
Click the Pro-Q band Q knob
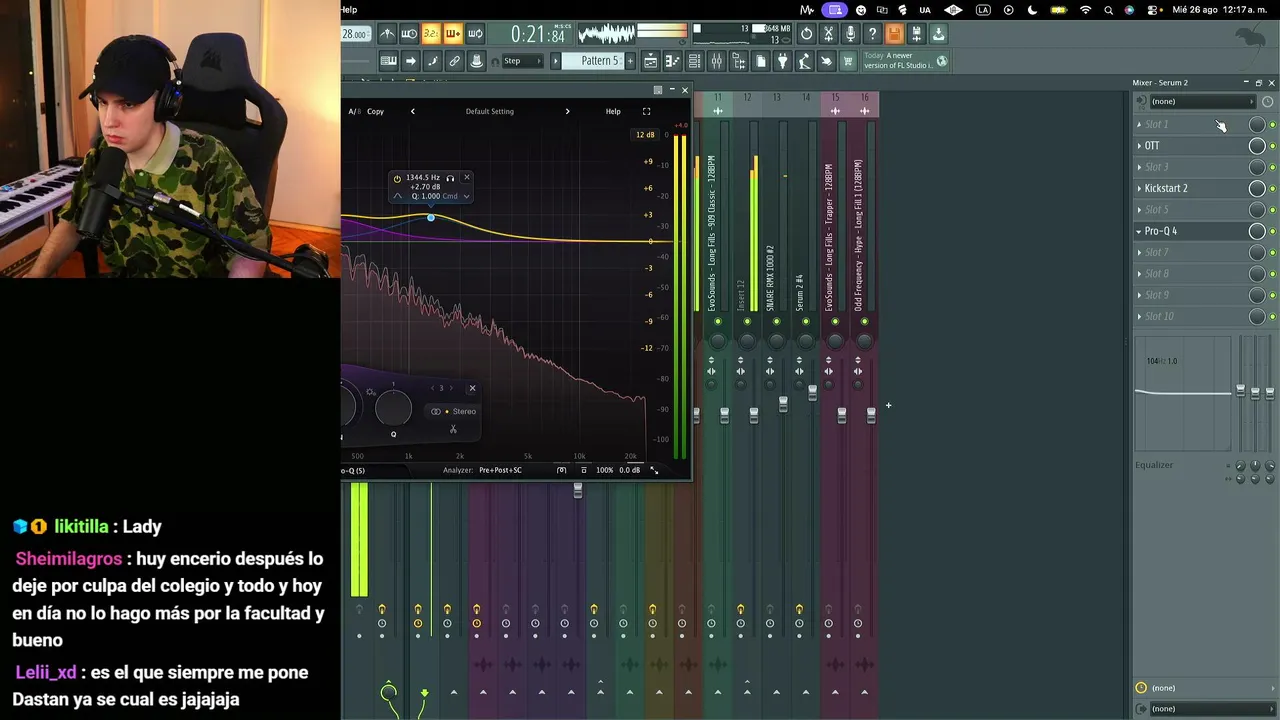[393, 406]
